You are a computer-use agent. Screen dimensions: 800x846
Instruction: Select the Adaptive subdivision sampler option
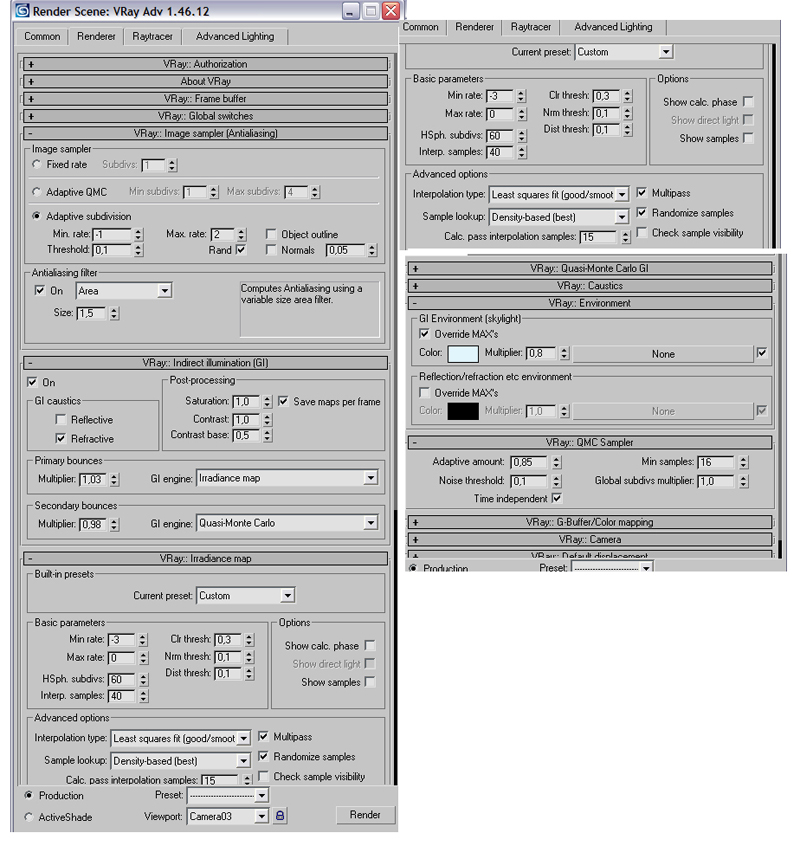point(37,216)
